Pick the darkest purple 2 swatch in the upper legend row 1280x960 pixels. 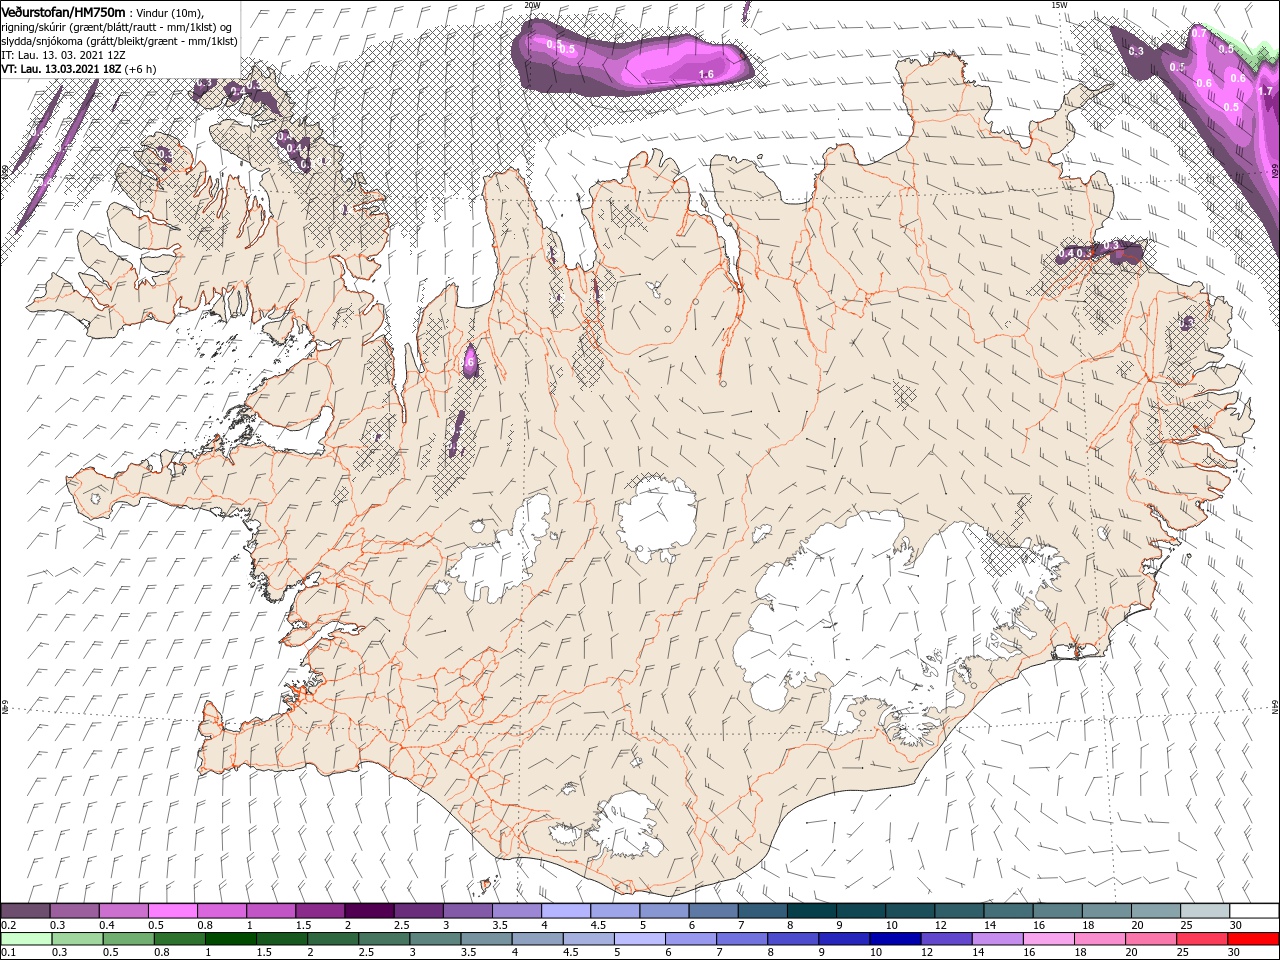369,910
